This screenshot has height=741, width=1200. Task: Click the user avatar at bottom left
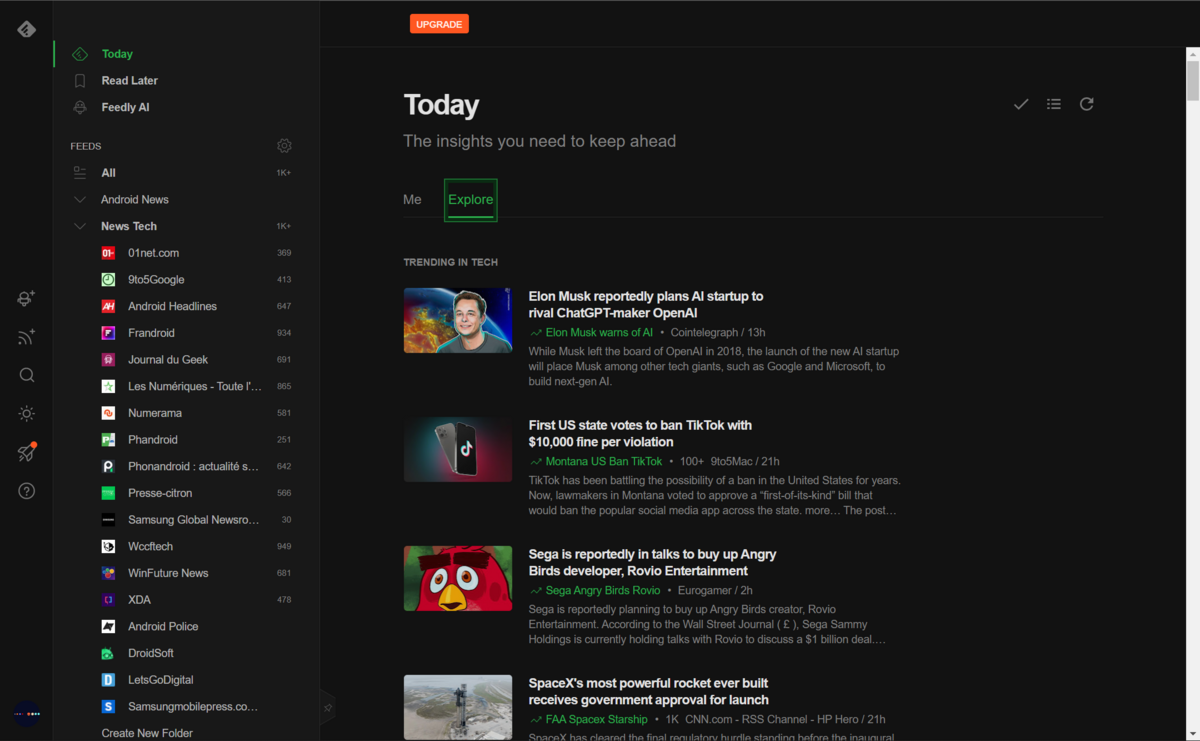pyautogui.click(x=27, y=714)
